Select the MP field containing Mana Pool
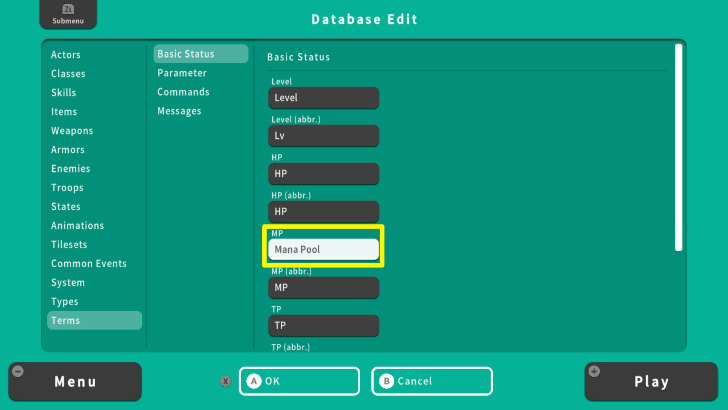The height and width of the screenshot is (410, 728). point(324,250)
